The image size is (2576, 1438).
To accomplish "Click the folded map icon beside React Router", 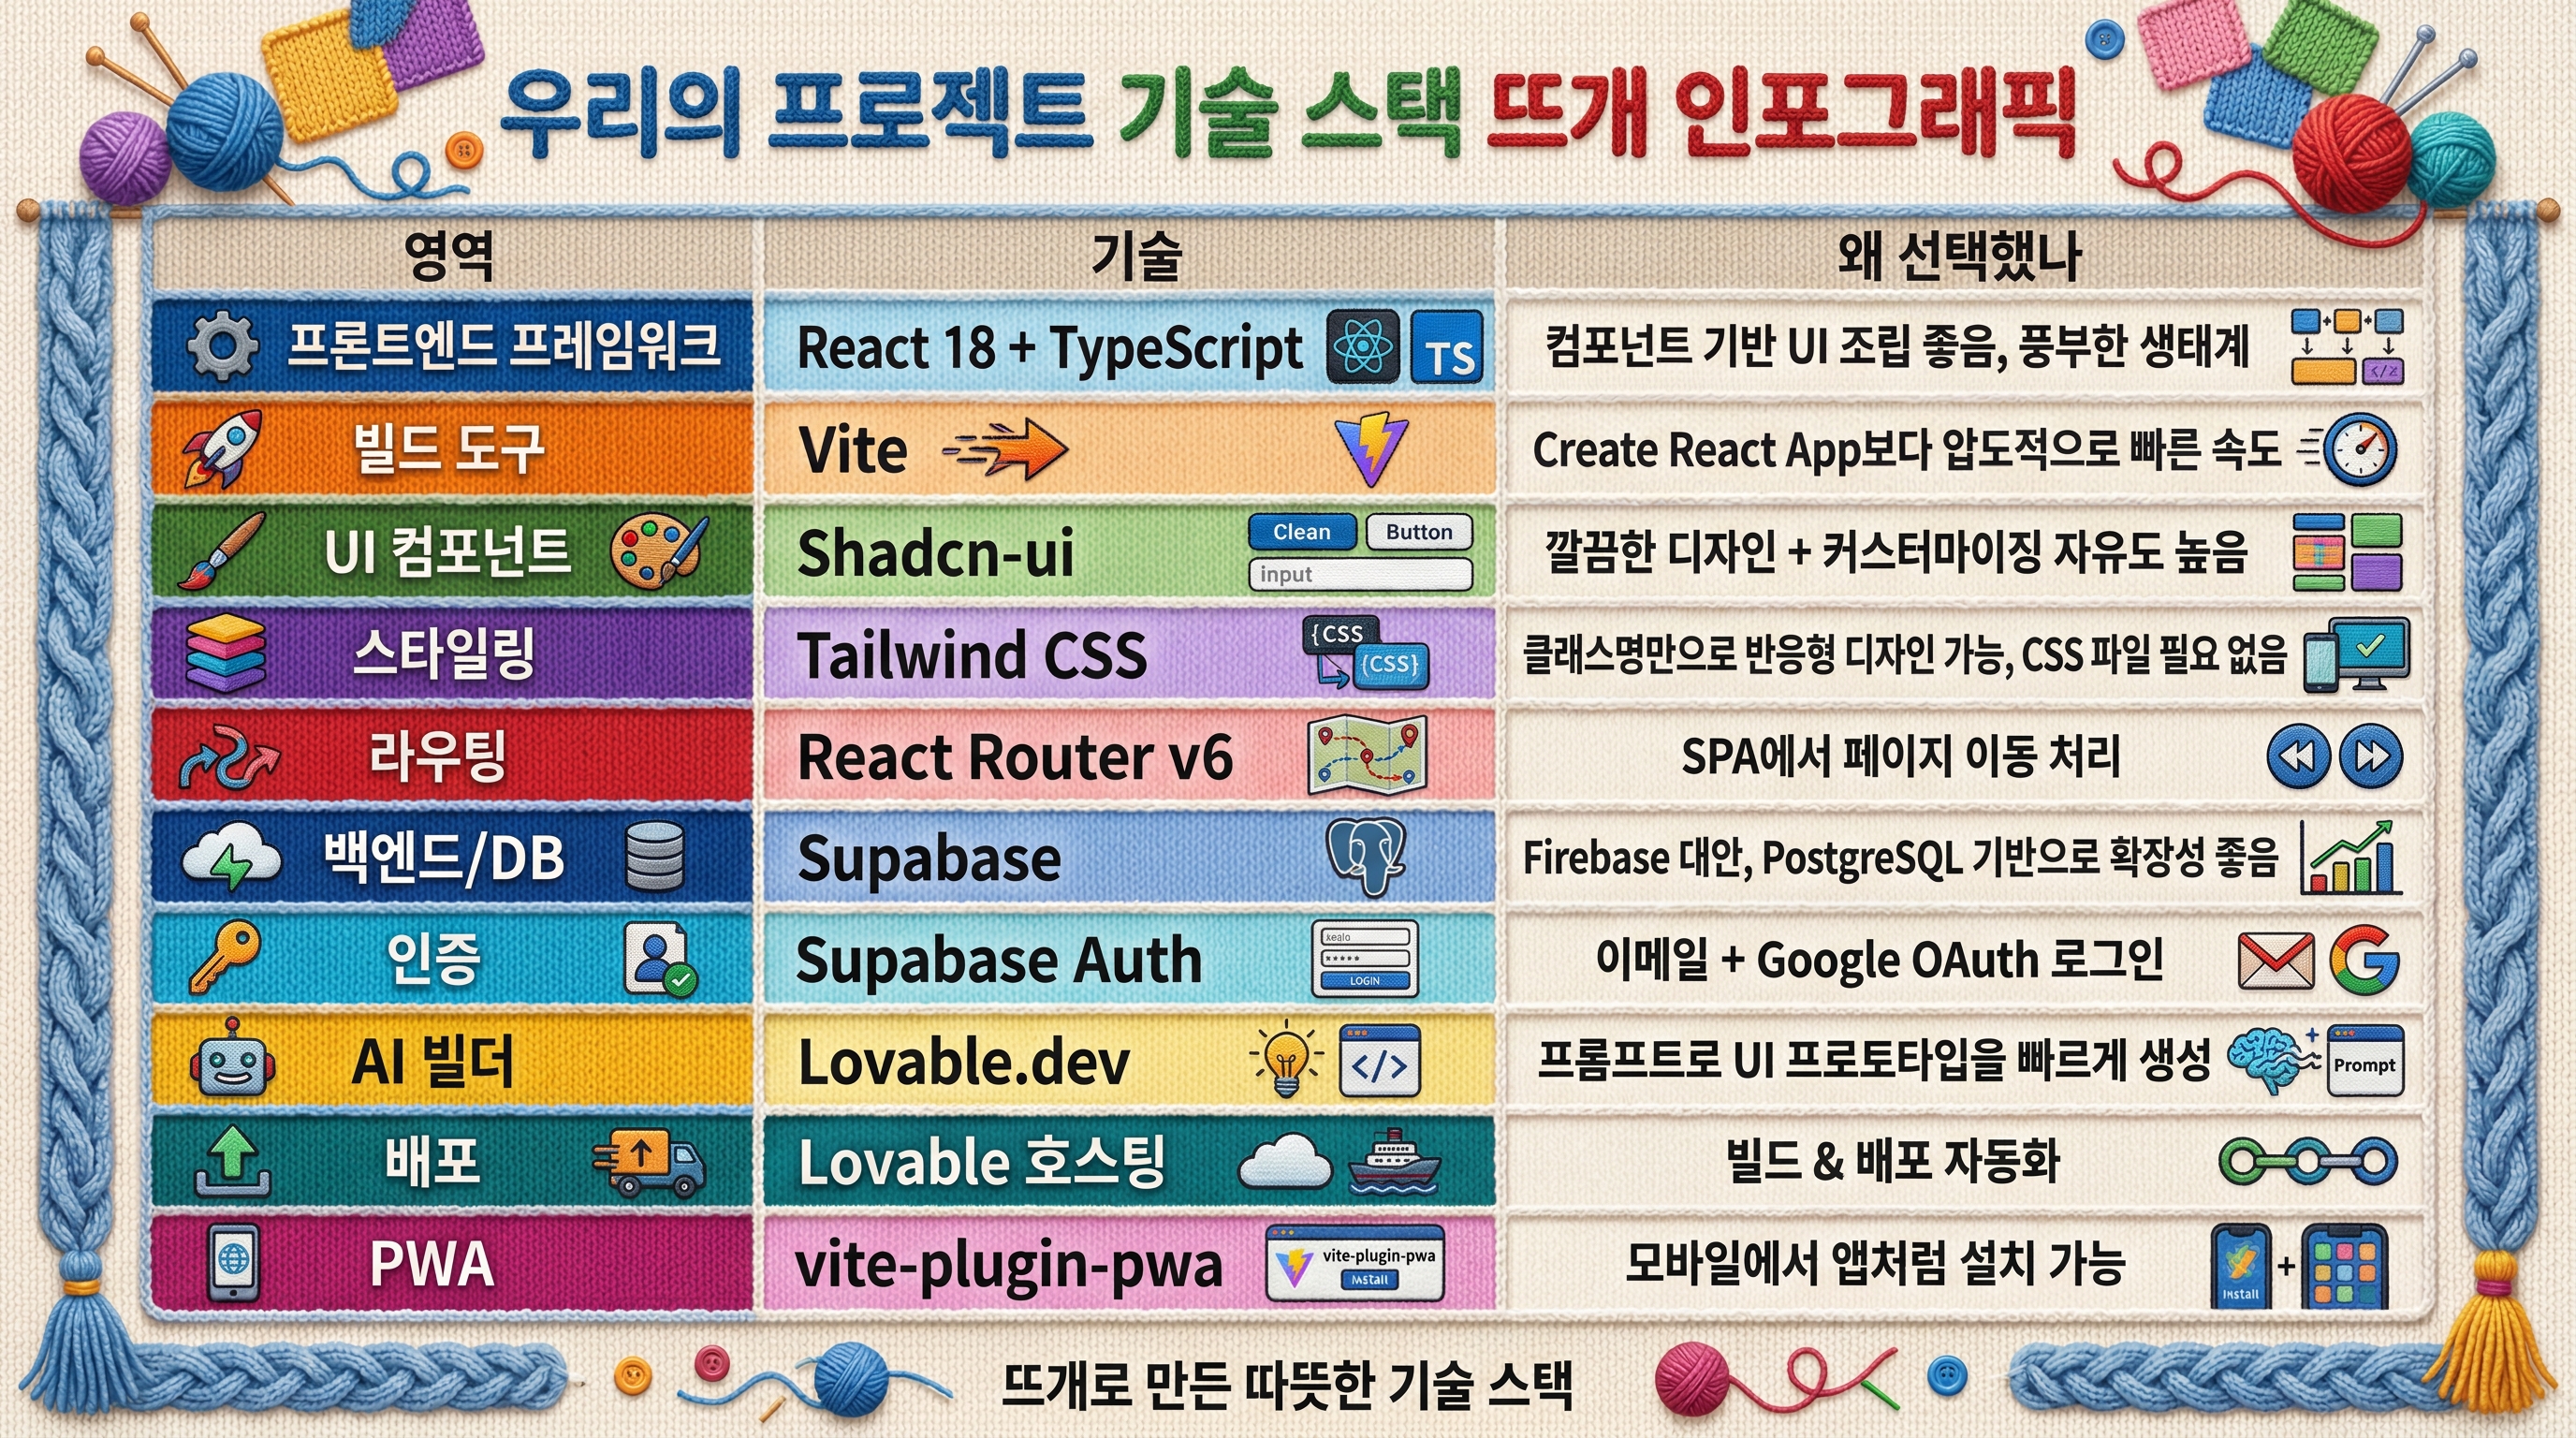I will point(1367,756).
